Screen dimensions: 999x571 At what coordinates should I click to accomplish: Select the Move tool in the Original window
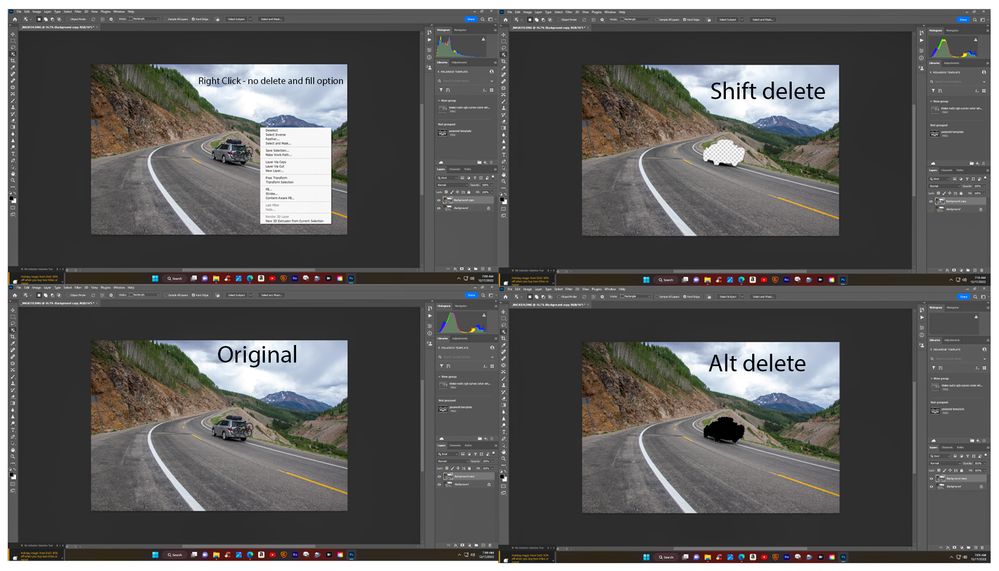pos(13,311)
